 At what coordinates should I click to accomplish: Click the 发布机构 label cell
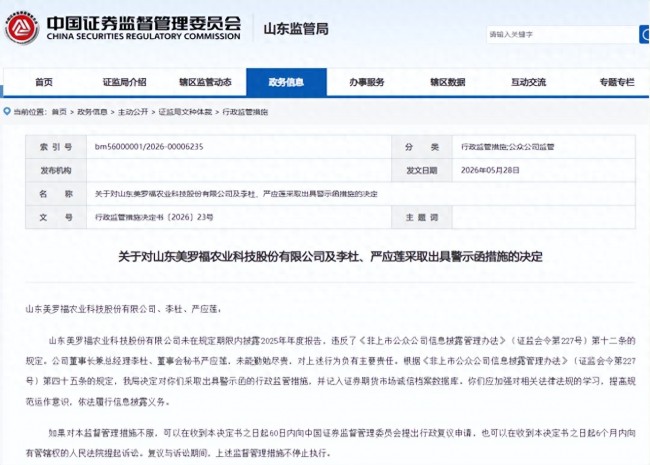pos(56,170)
